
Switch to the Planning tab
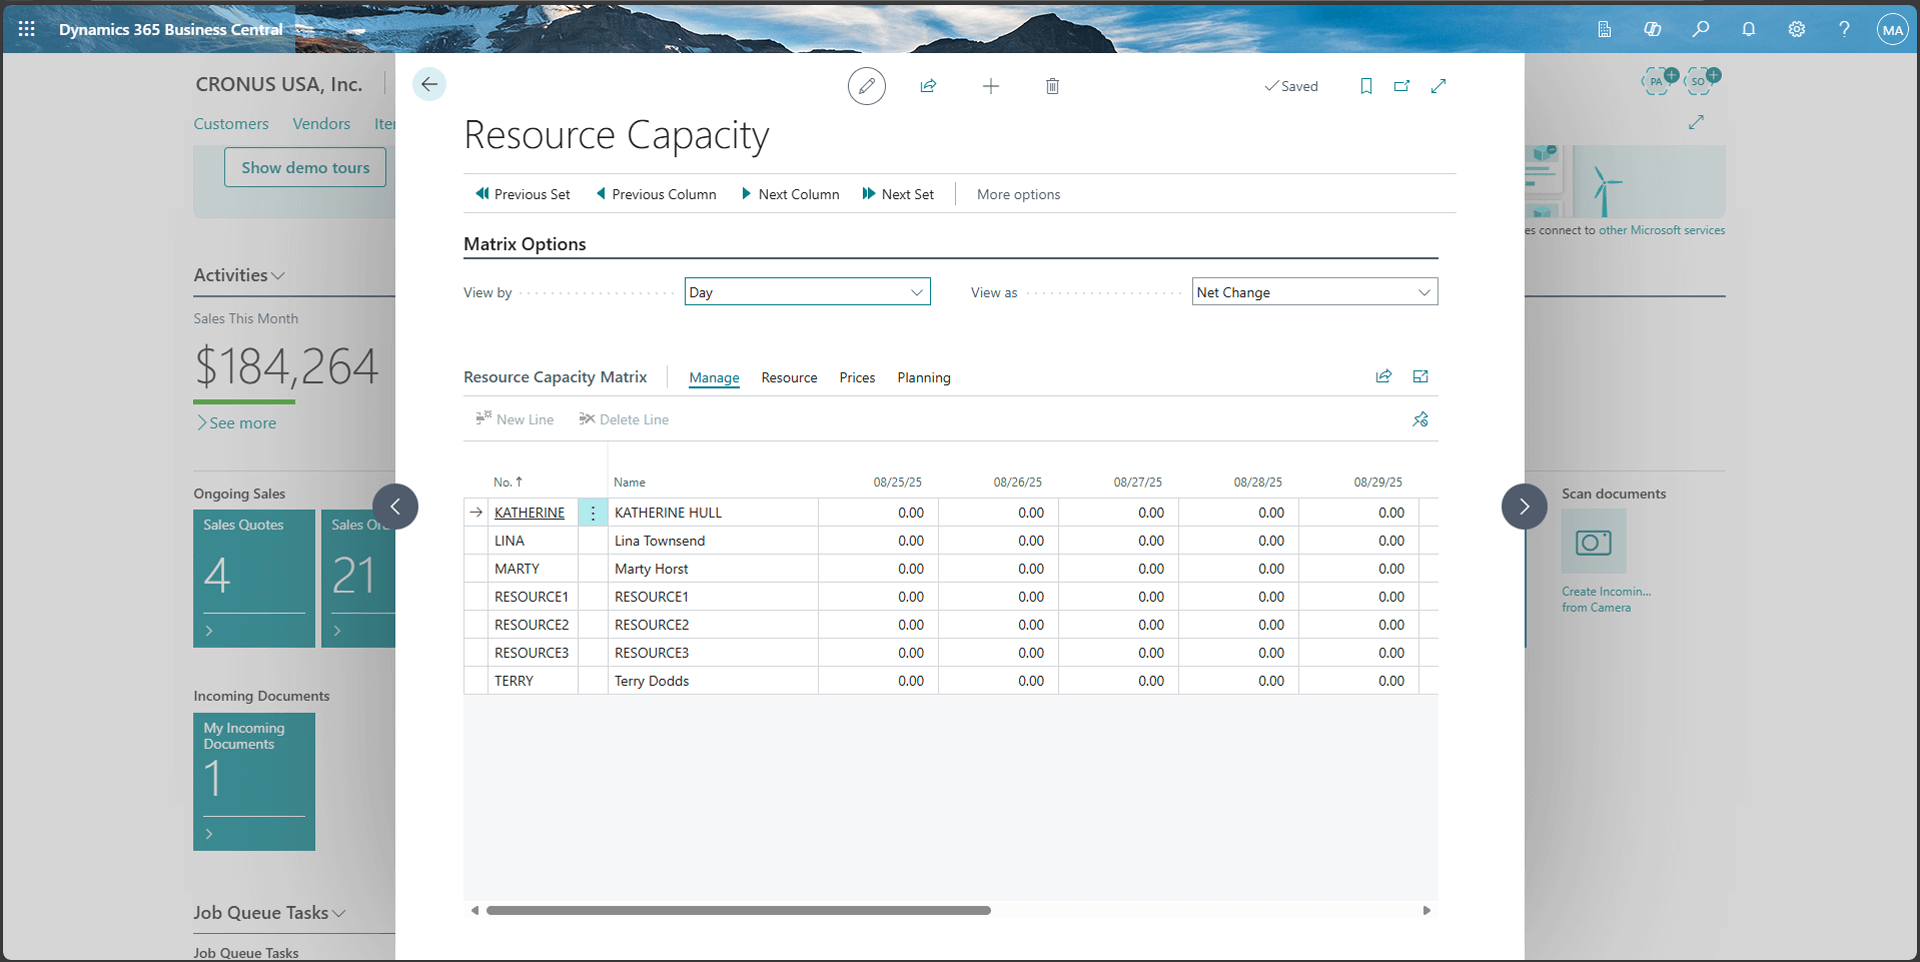(x=923, y=377)
